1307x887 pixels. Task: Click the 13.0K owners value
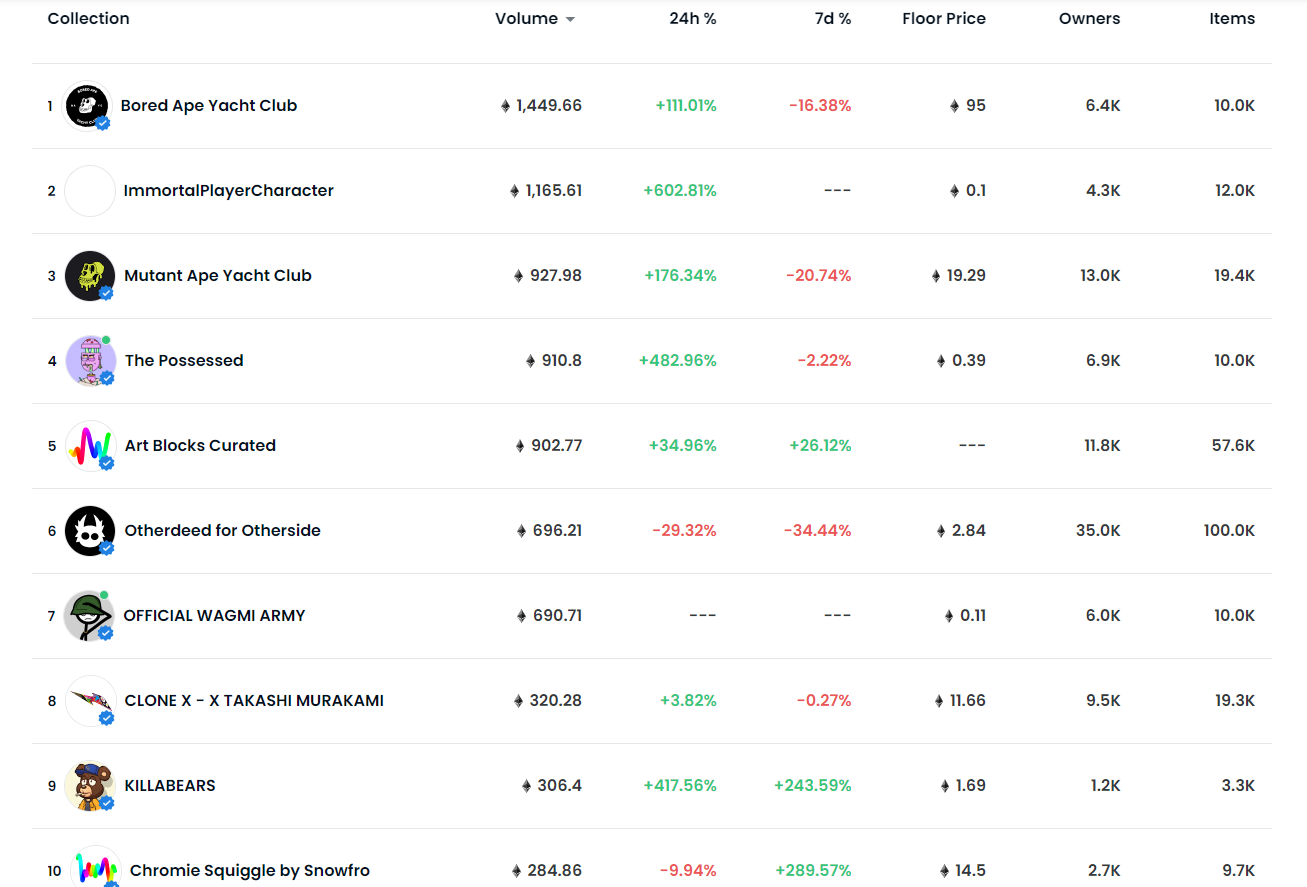[x=1100, y=276]
